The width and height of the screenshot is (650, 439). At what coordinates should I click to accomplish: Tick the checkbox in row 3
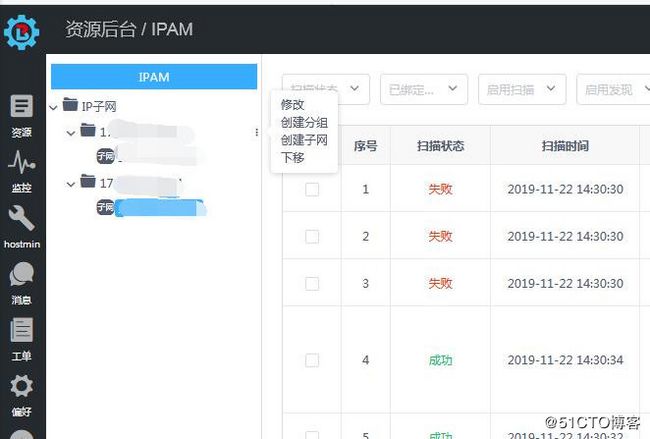pos(312,284)
